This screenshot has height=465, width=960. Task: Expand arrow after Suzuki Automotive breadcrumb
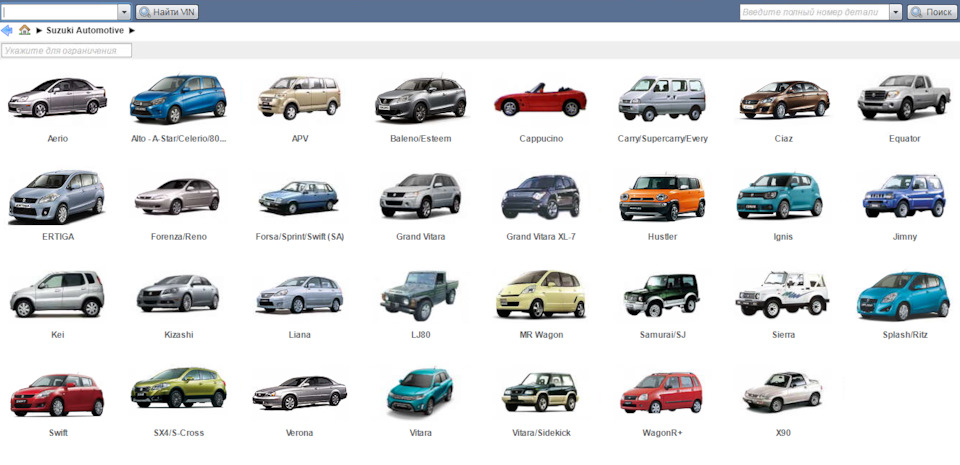[x=132, y=30]
